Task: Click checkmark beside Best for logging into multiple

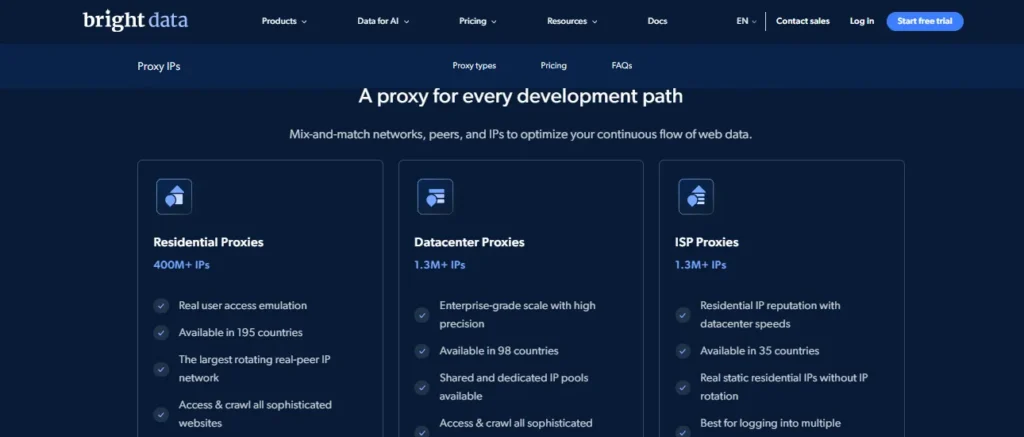Action: [682, 432]
